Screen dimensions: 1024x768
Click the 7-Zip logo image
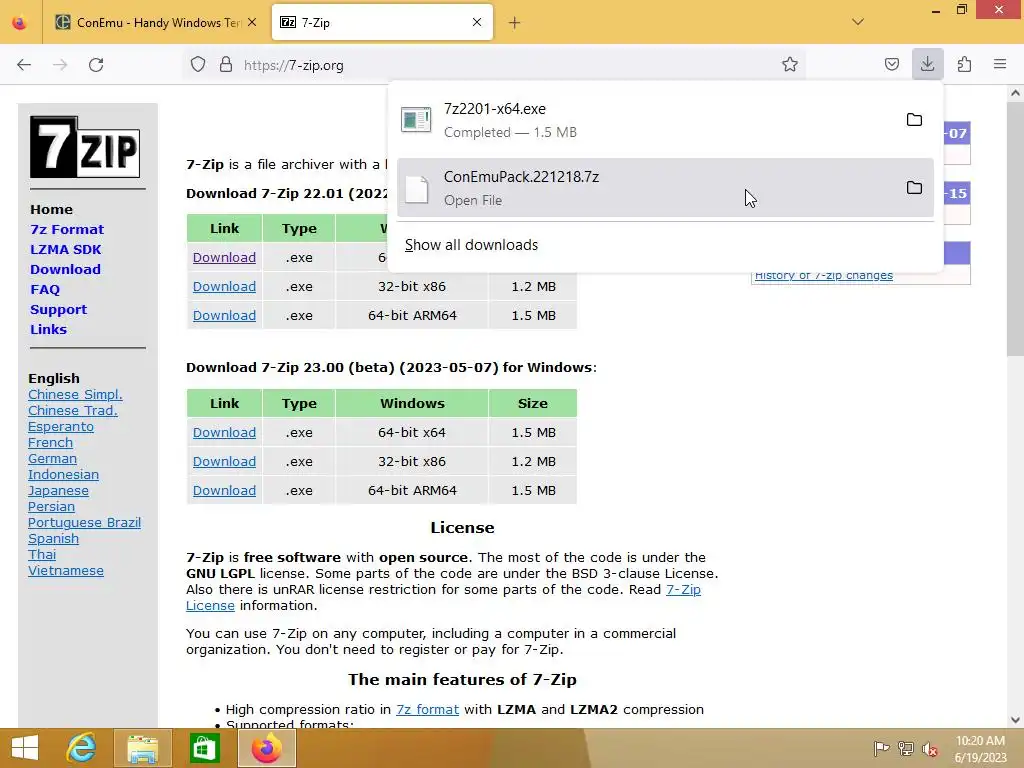point(85,147)
